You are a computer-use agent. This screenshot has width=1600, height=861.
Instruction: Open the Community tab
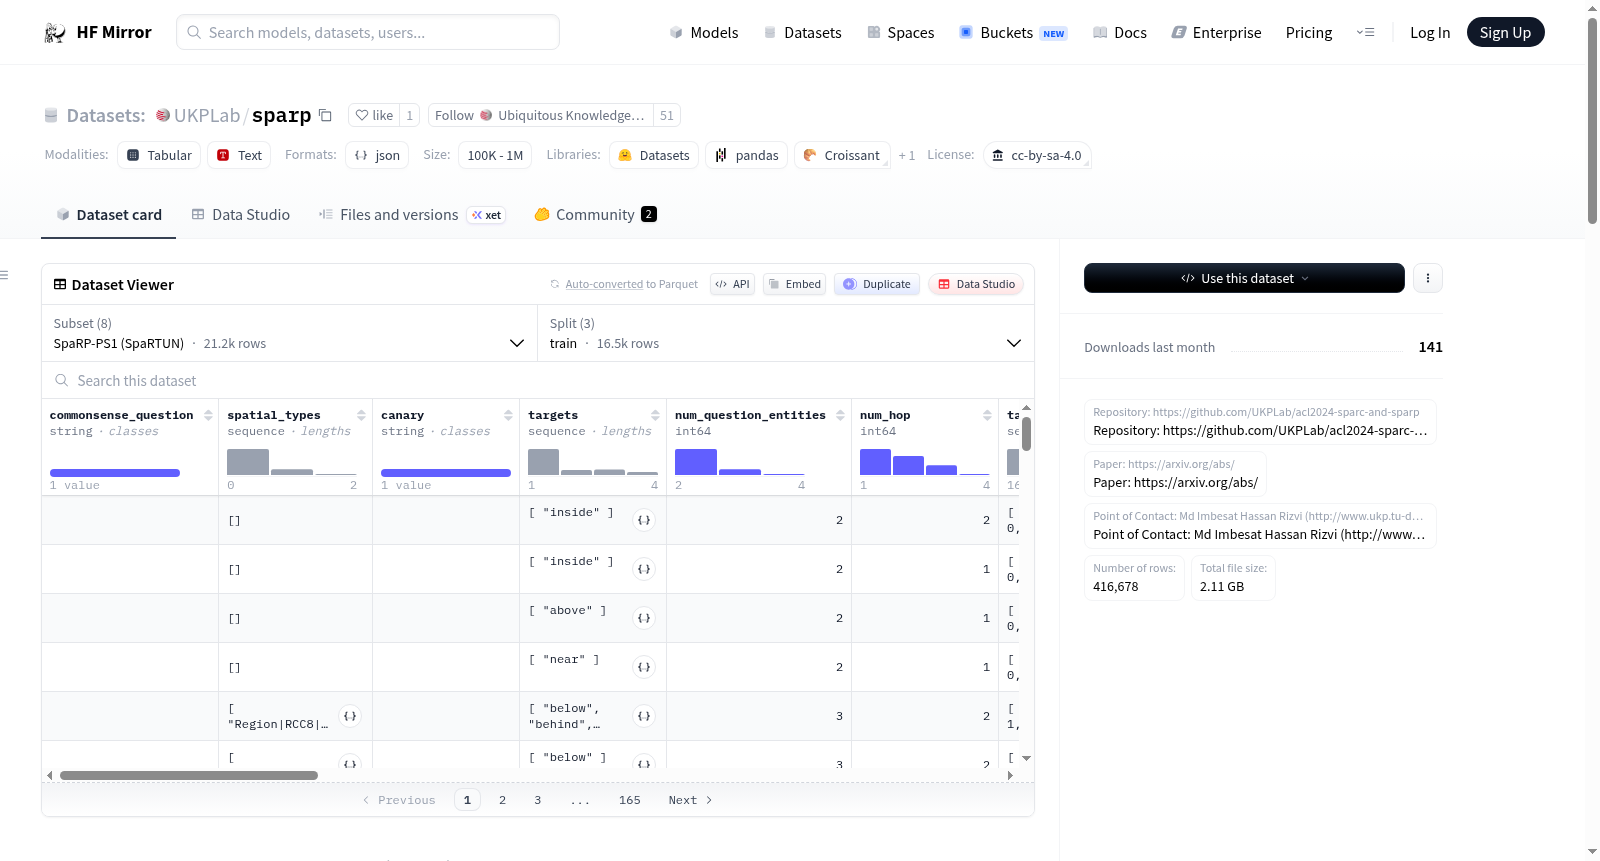click(596, 215)
